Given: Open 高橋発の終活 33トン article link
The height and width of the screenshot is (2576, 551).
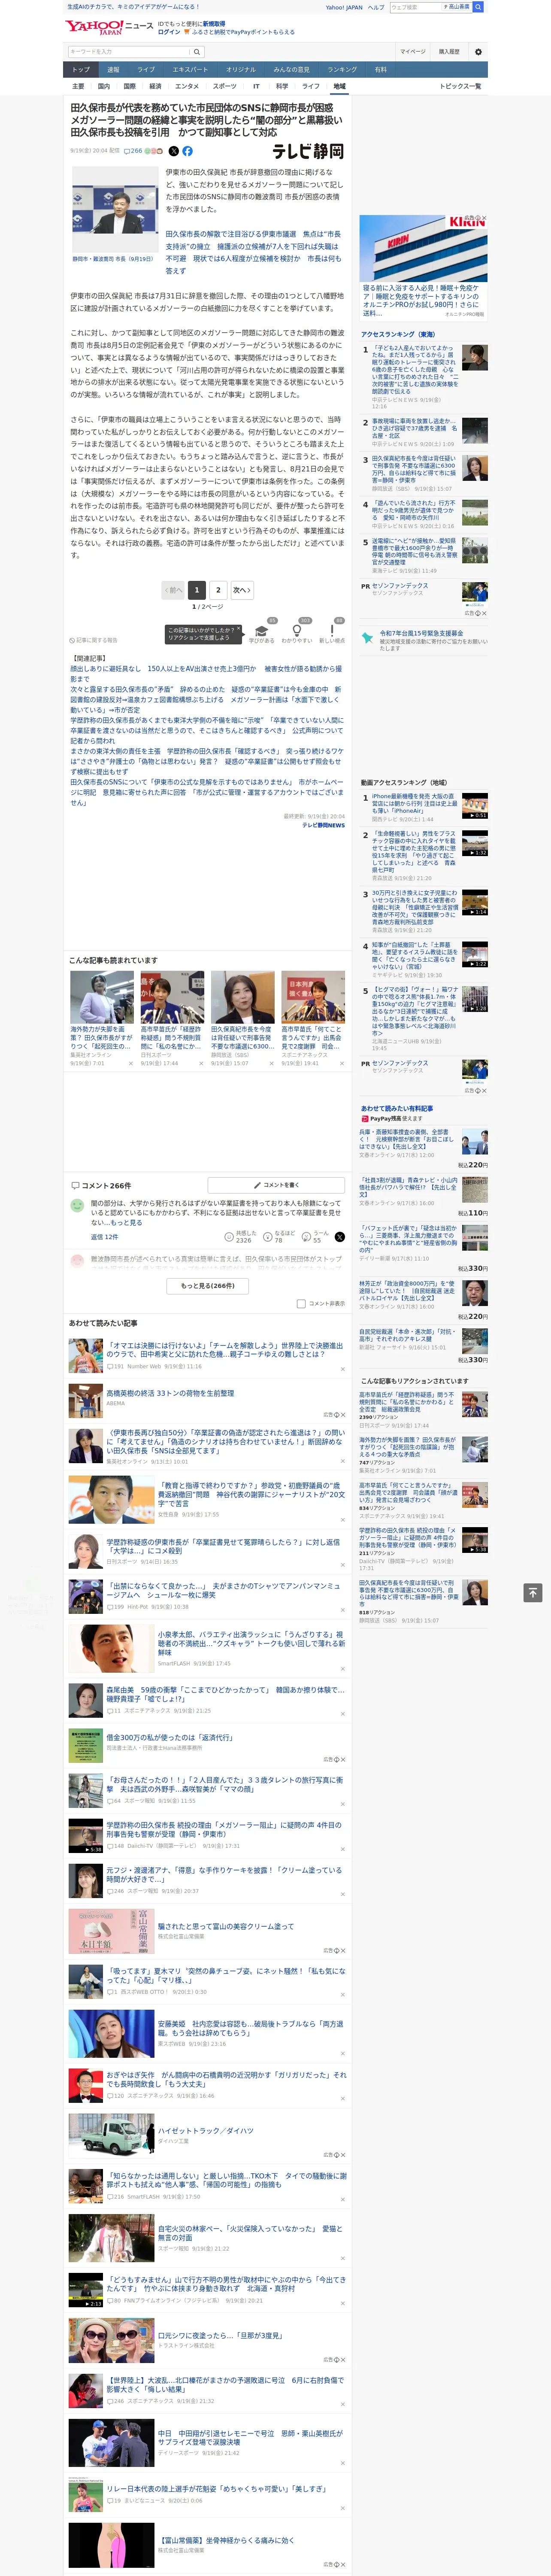Looking at the screenshot, I should point(170,1393).
